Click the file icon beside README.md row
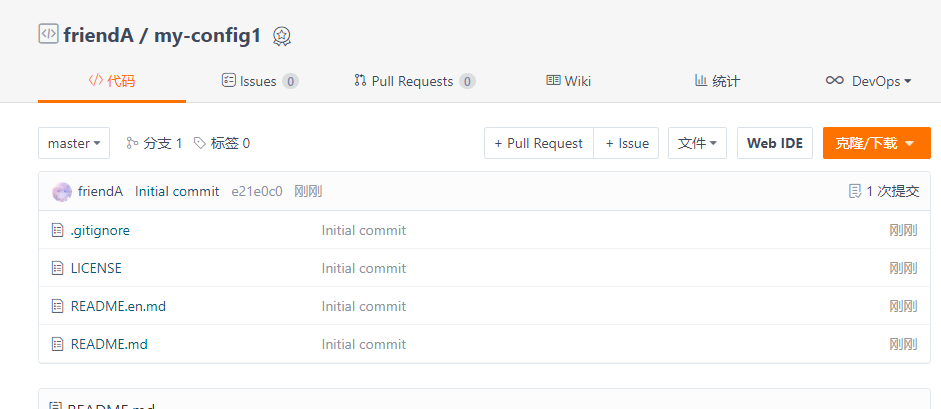The height and width of the screenshot is (409, 941). (58, 344)
